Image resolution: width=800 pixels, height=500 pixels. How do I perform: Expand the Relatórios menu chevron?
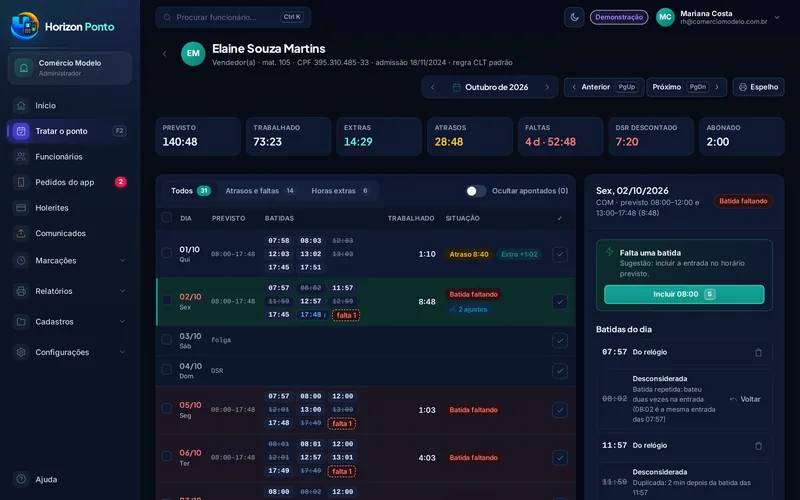pos(122,291)
